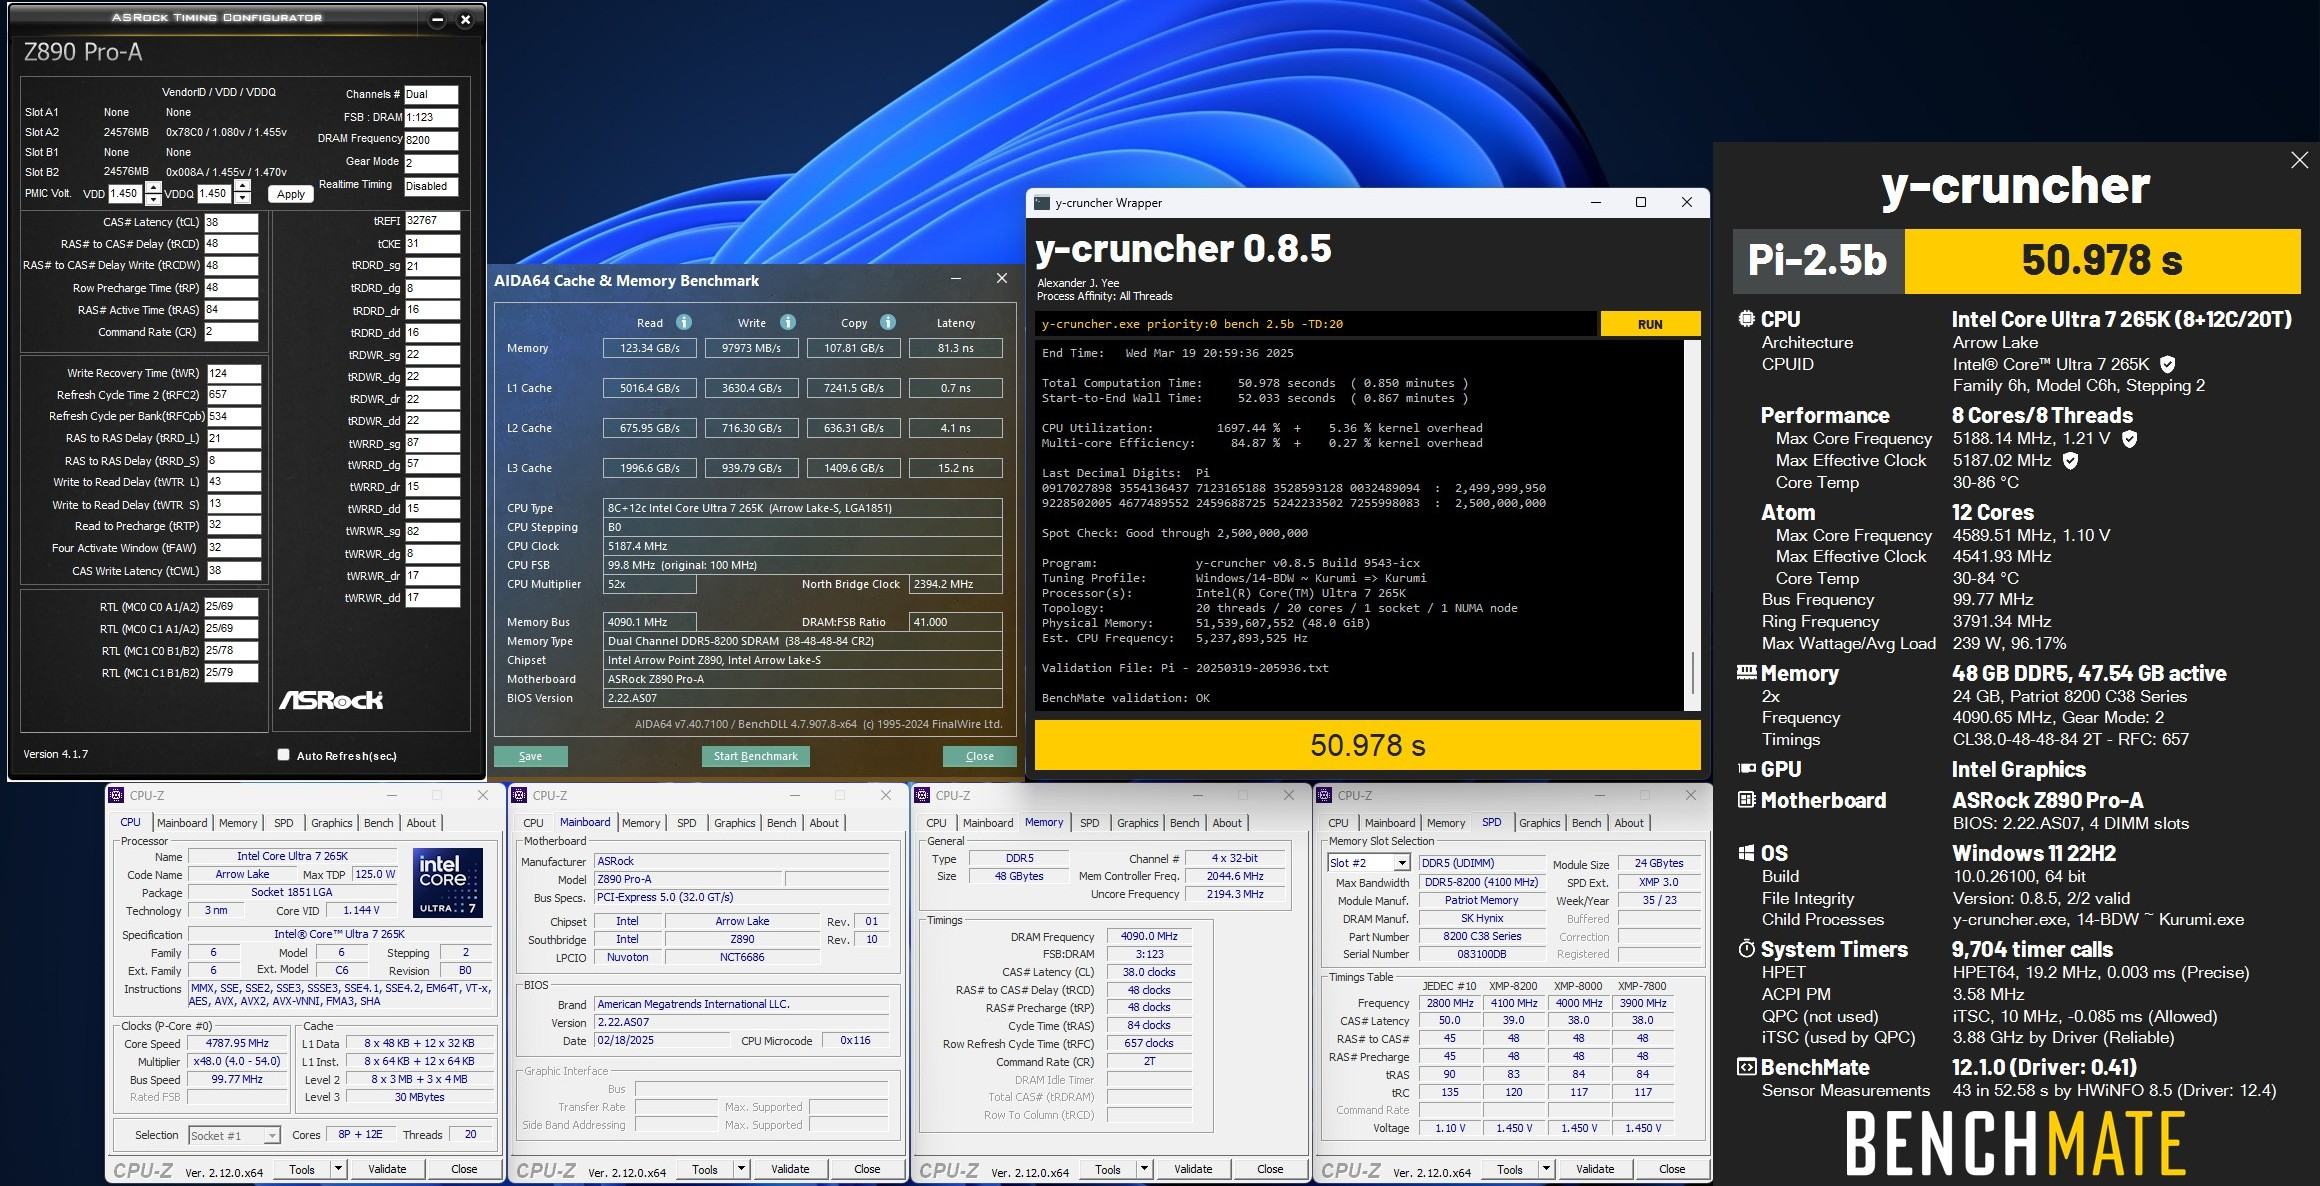Click the yellow RUN button in y-cruncher Wrapper
2320x1186 pixels.
1650,324
